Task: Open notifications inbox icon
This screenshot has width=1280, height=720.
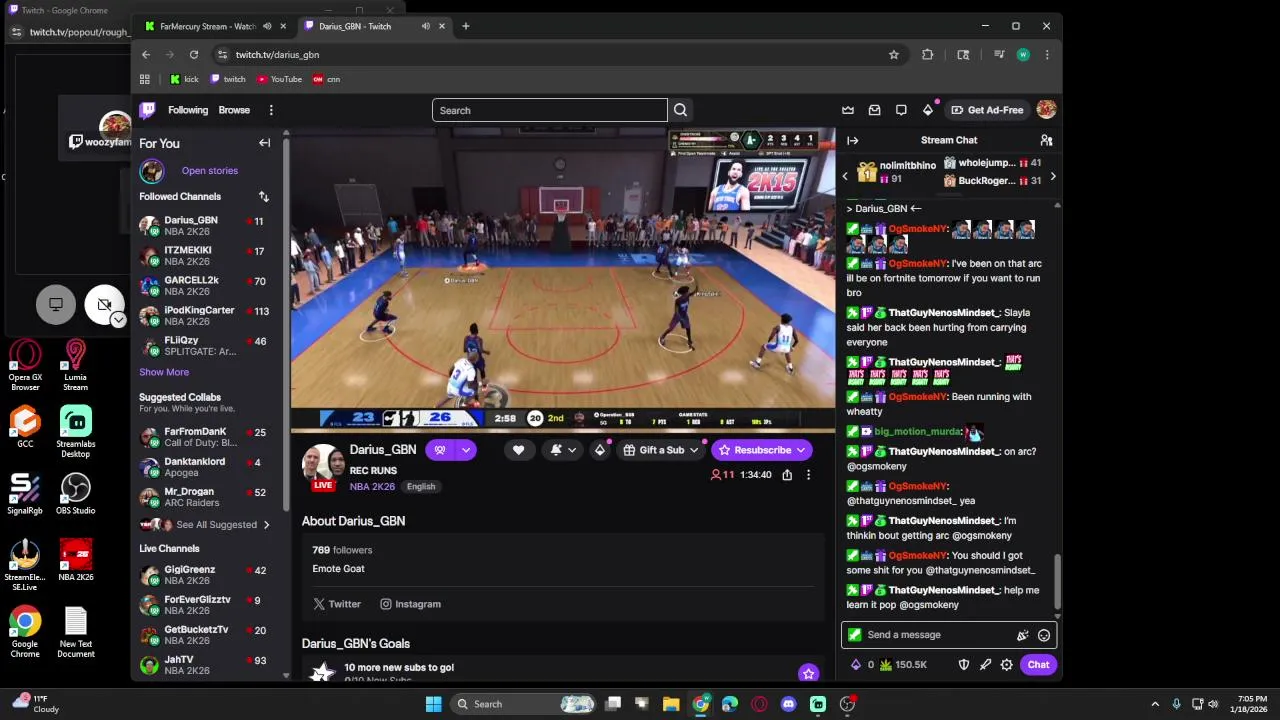Action: pos(875,110)
